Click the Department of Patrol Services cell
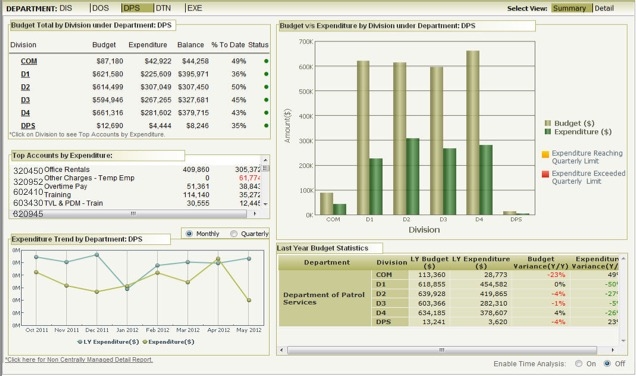The width and height of the screenshot is (636, 376). tap(324, 299)
